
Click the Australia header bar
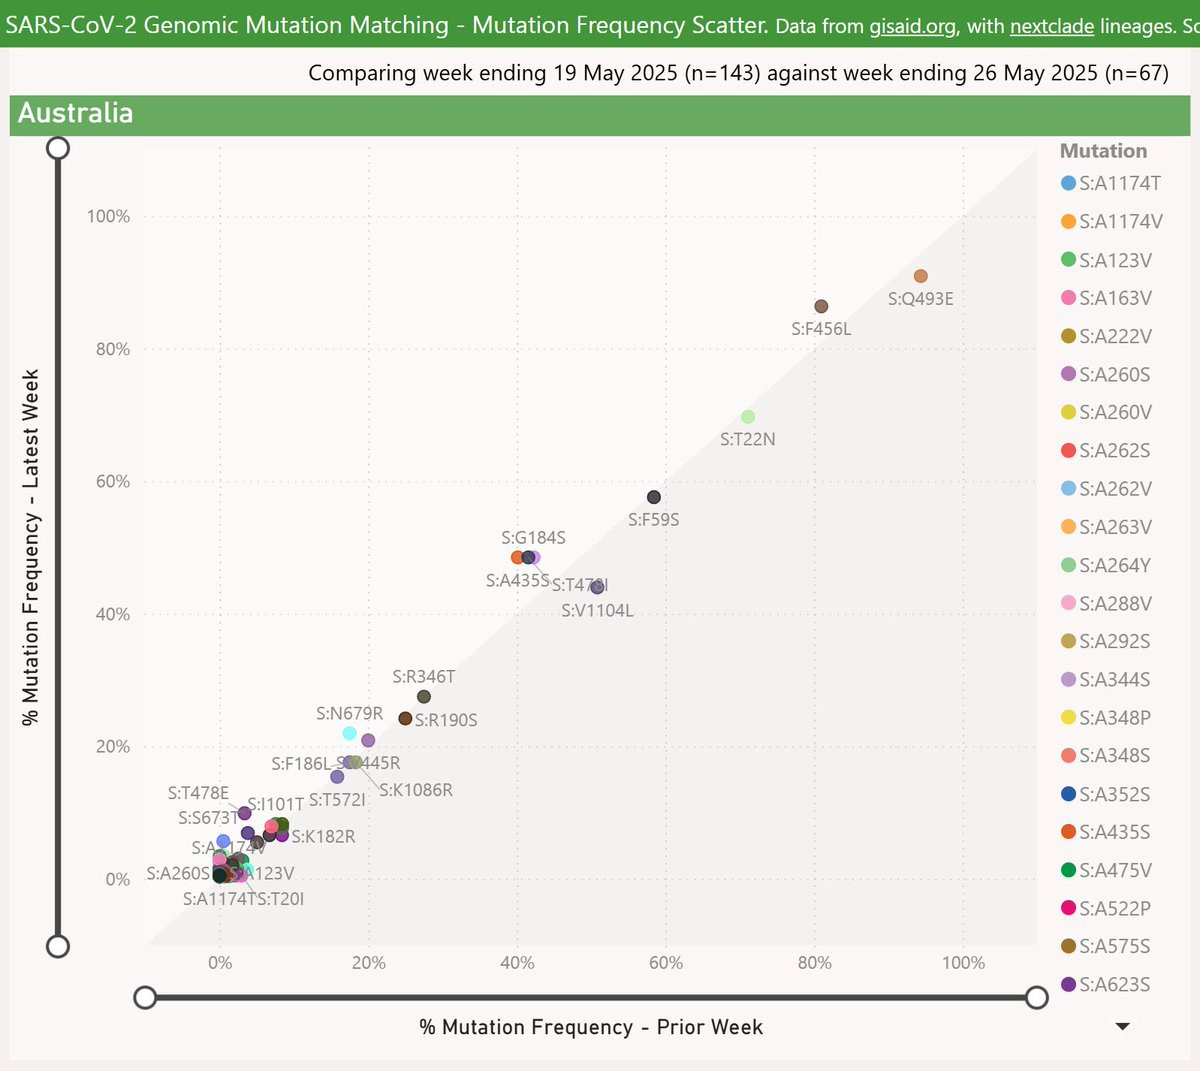pos(600,114)
